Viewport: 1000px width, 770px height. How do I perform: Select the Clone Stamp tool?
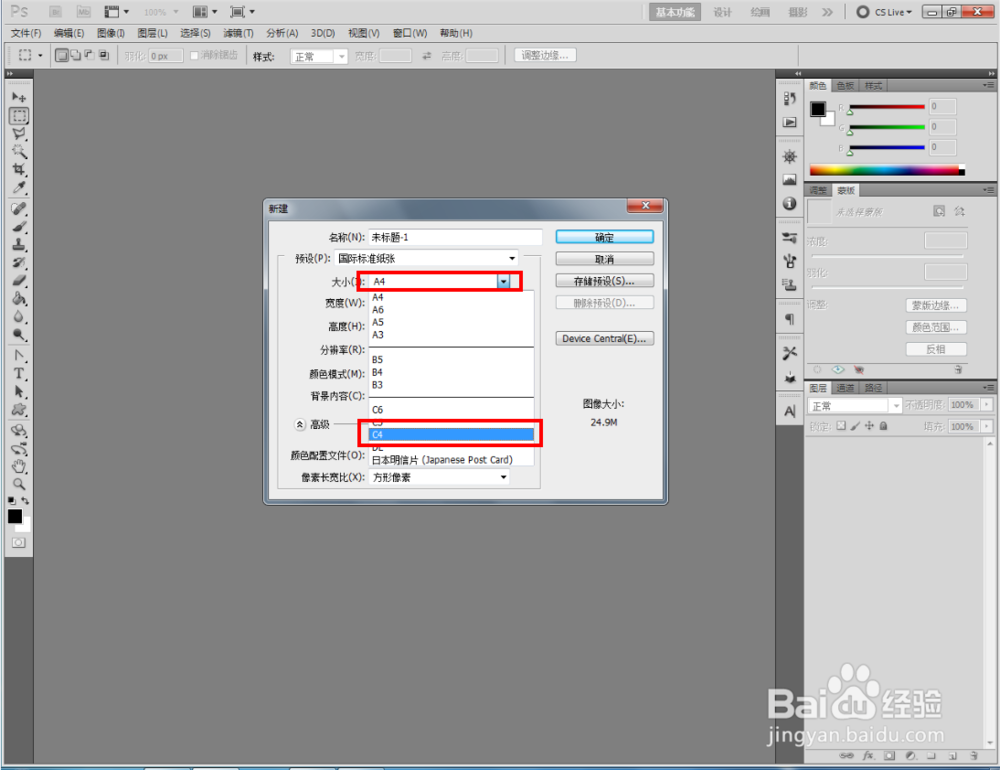pyautogui.click(x=19, y=244)
